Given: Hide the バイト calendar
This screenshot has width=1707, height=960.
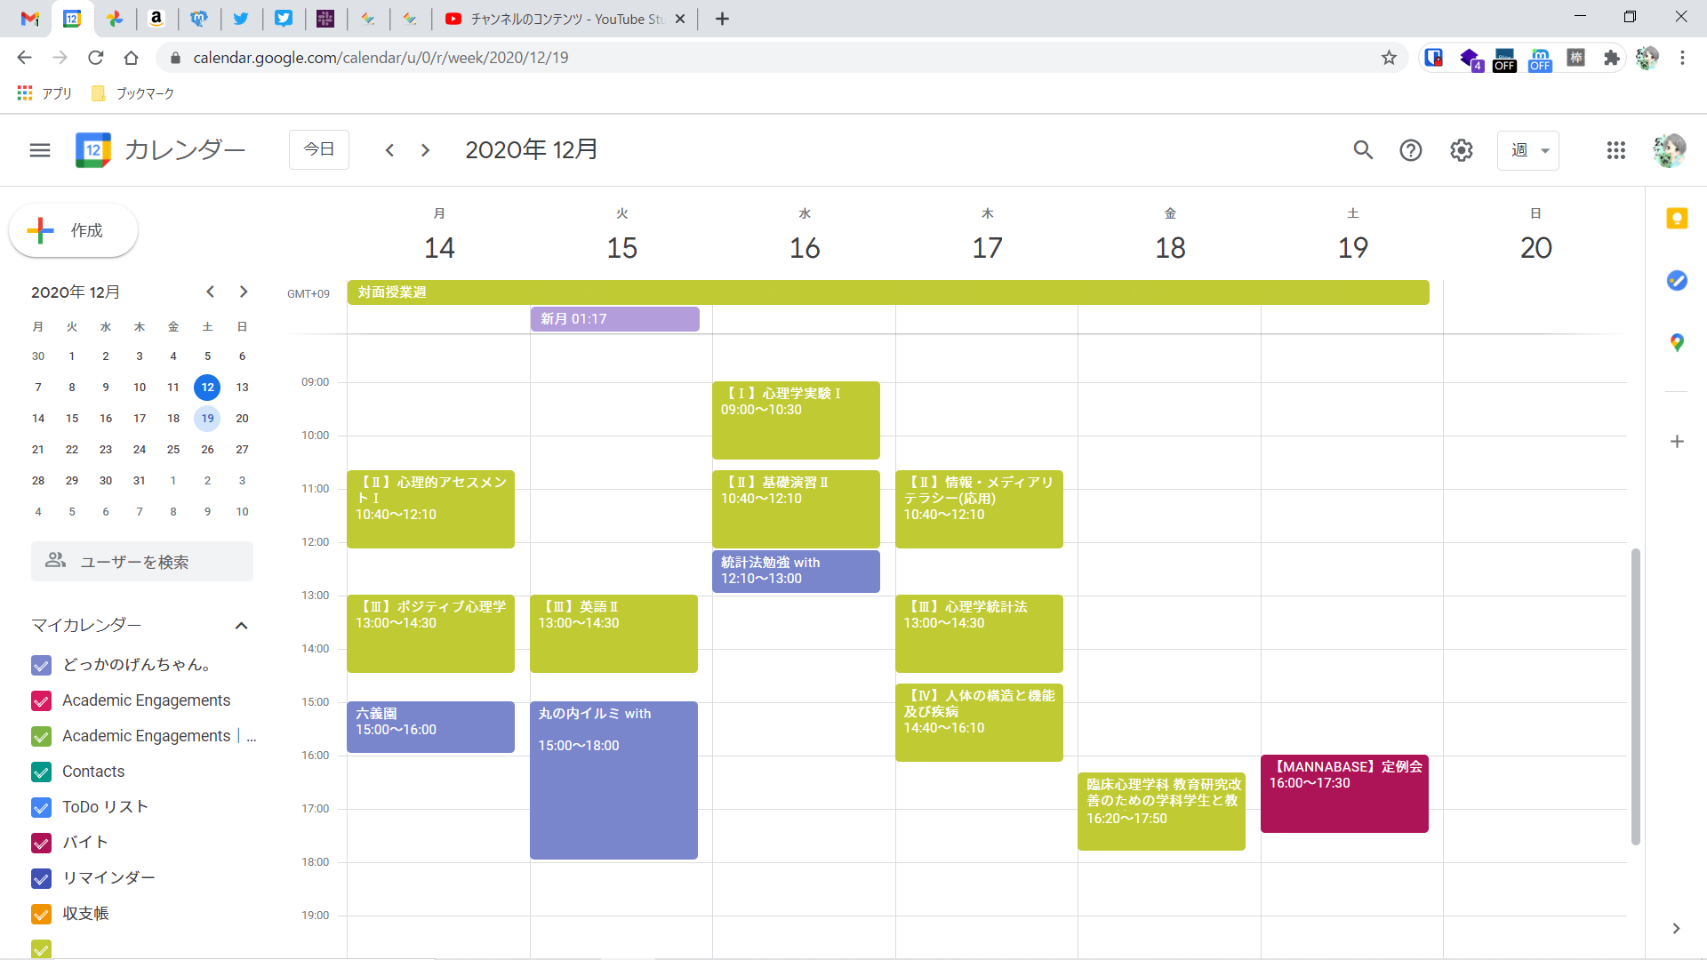Looking at the screenshot, I should 41,843.
